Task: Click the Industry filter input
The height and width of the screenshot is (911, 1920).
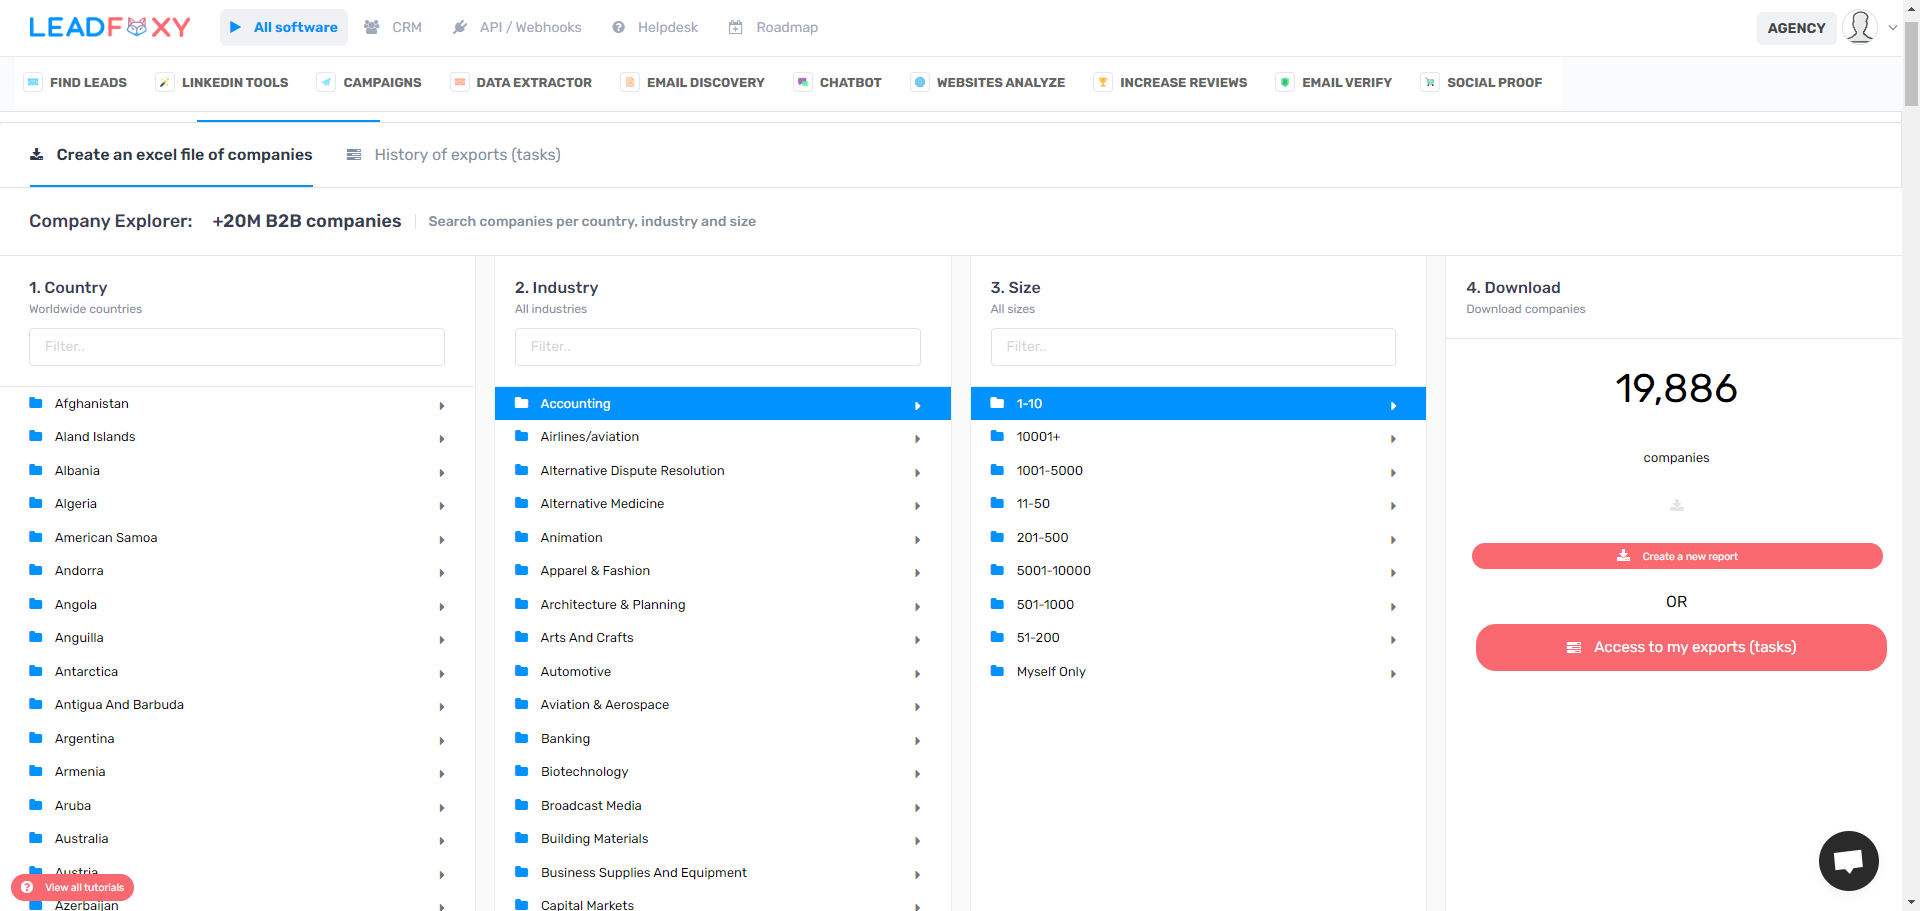Action: click(717, 346)
